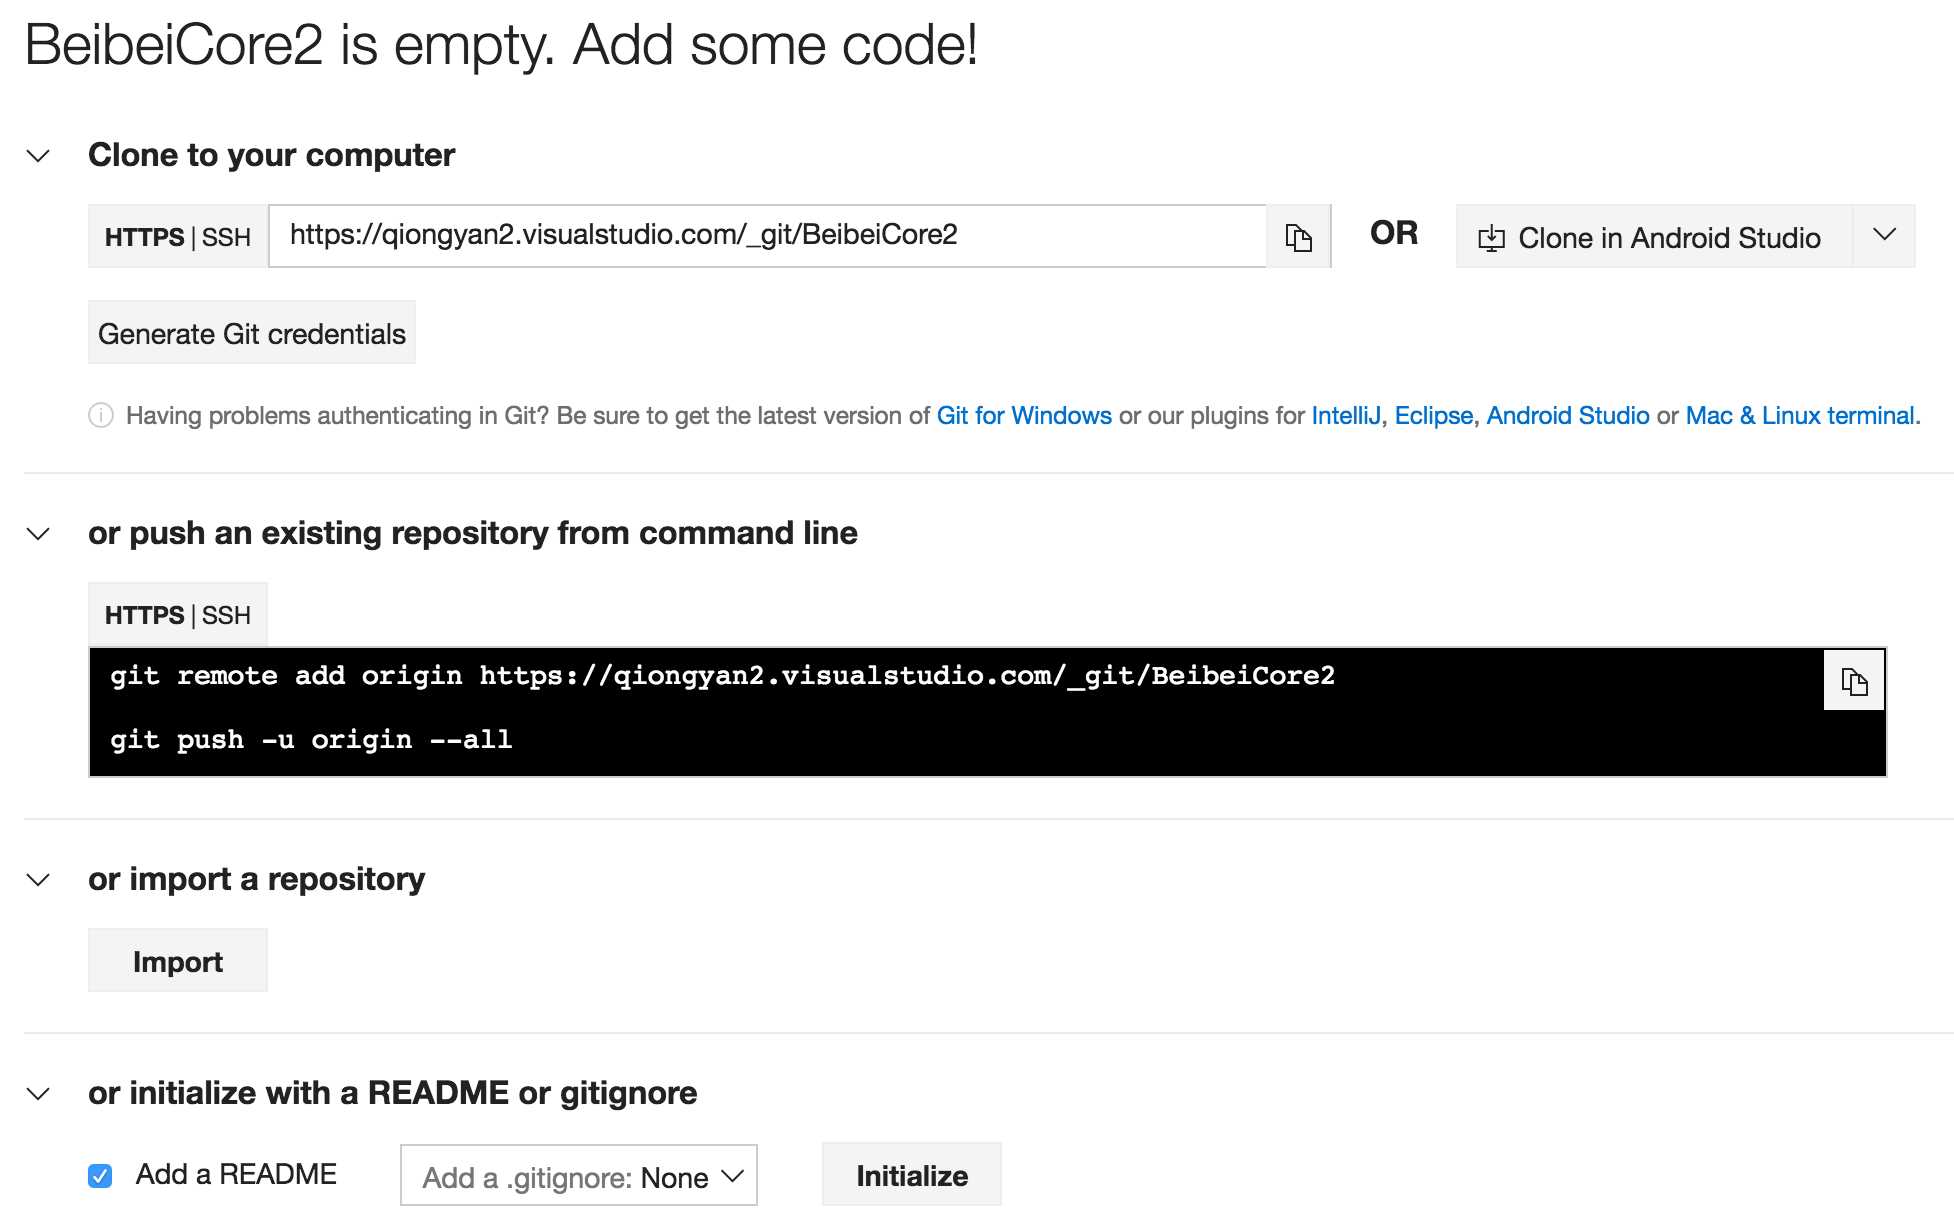Image resolution: width=1954 pixels, height=1224 pixels.
Task: Copy the git push commands
Action: coord(1854,681)
